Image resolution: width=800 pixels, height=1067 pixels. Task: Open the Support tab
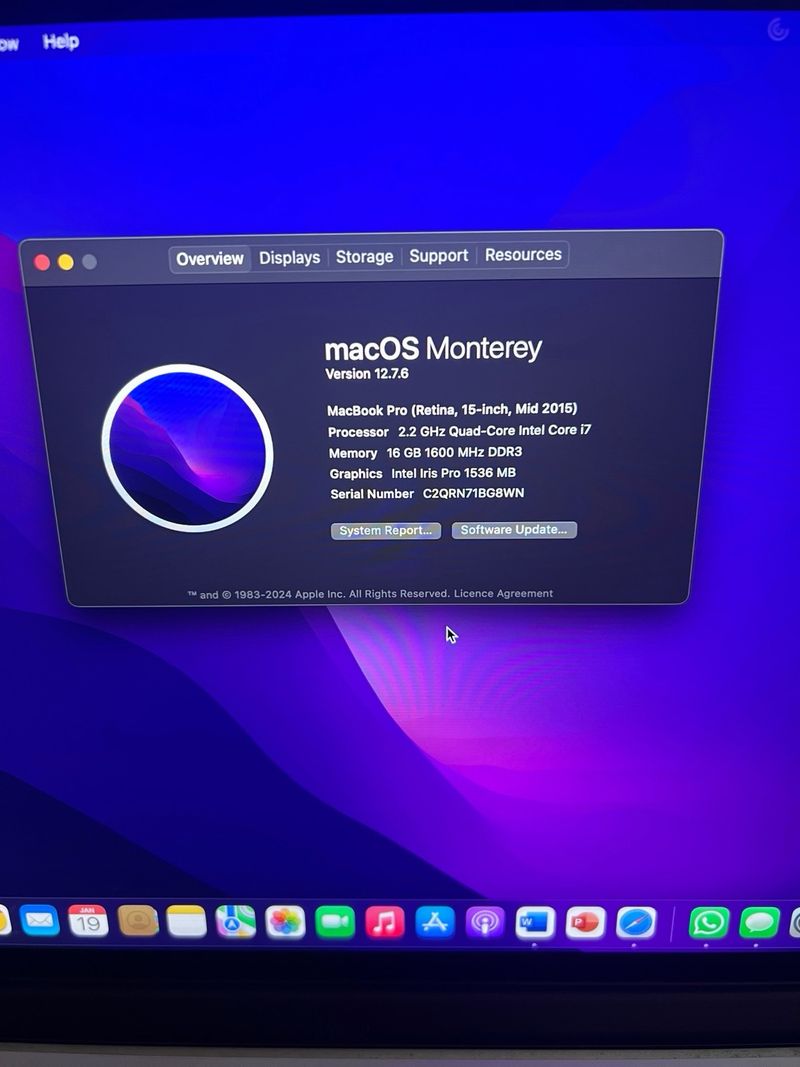click(439, 256)
